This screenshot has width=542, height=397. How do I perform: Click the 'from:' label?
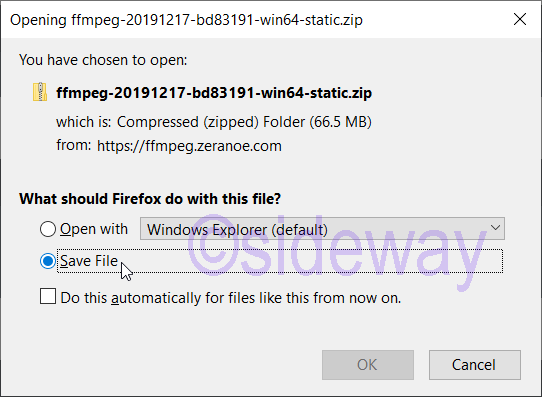click(x=74, y=145)
